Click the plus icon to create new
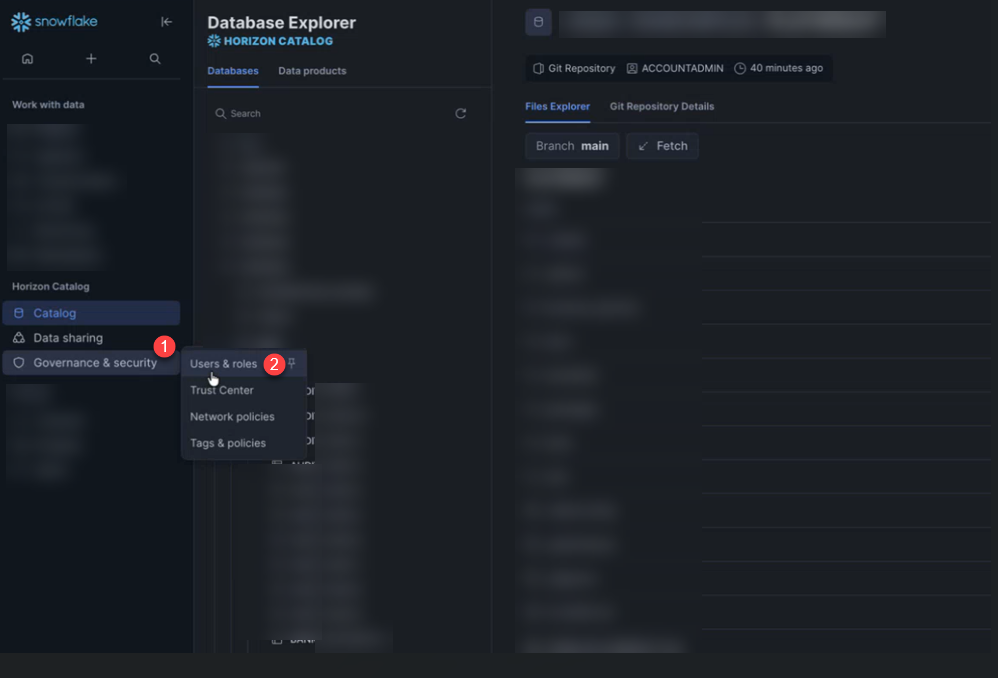 [x=91, y=59]
